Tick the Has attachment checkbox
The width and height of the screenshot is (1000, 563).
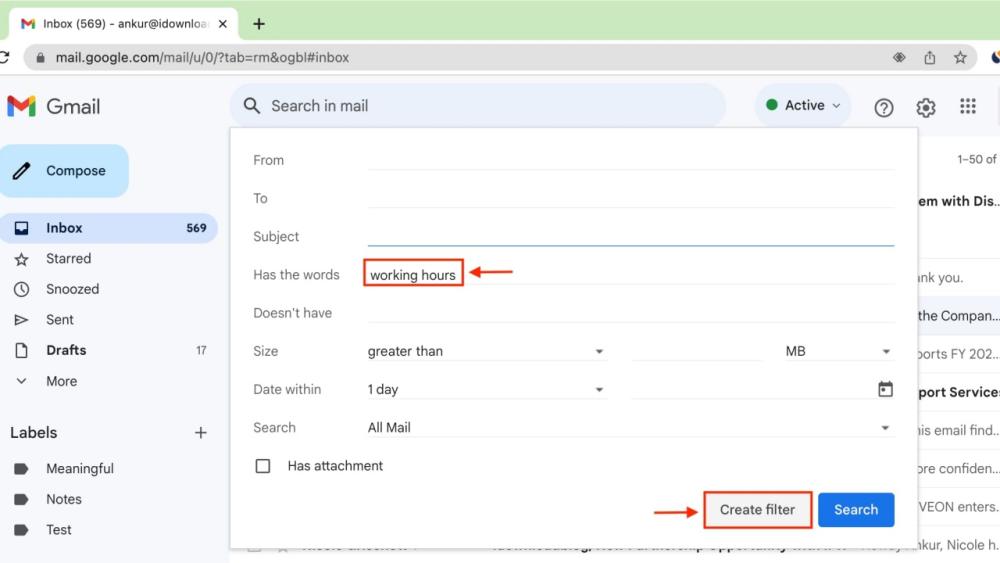pos(263,466)
